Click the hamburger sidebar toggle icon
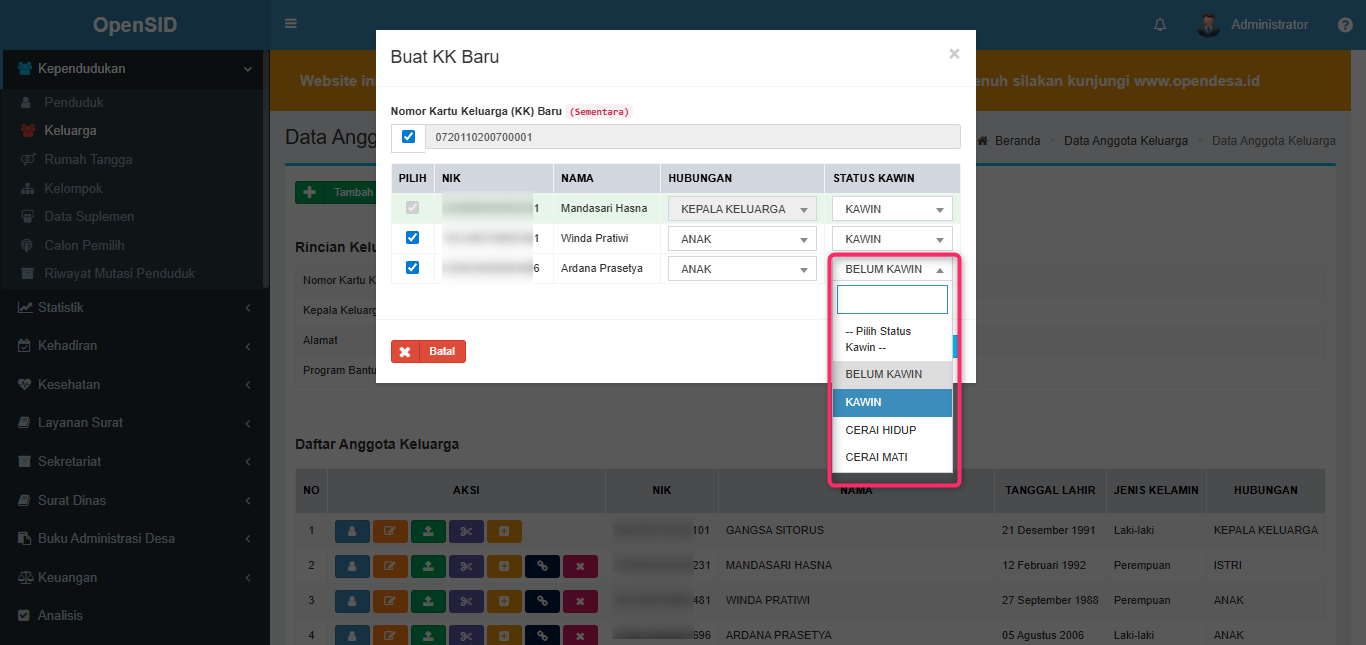The height and width of the screenshot is (645, 1366). [x=291, y=24]
